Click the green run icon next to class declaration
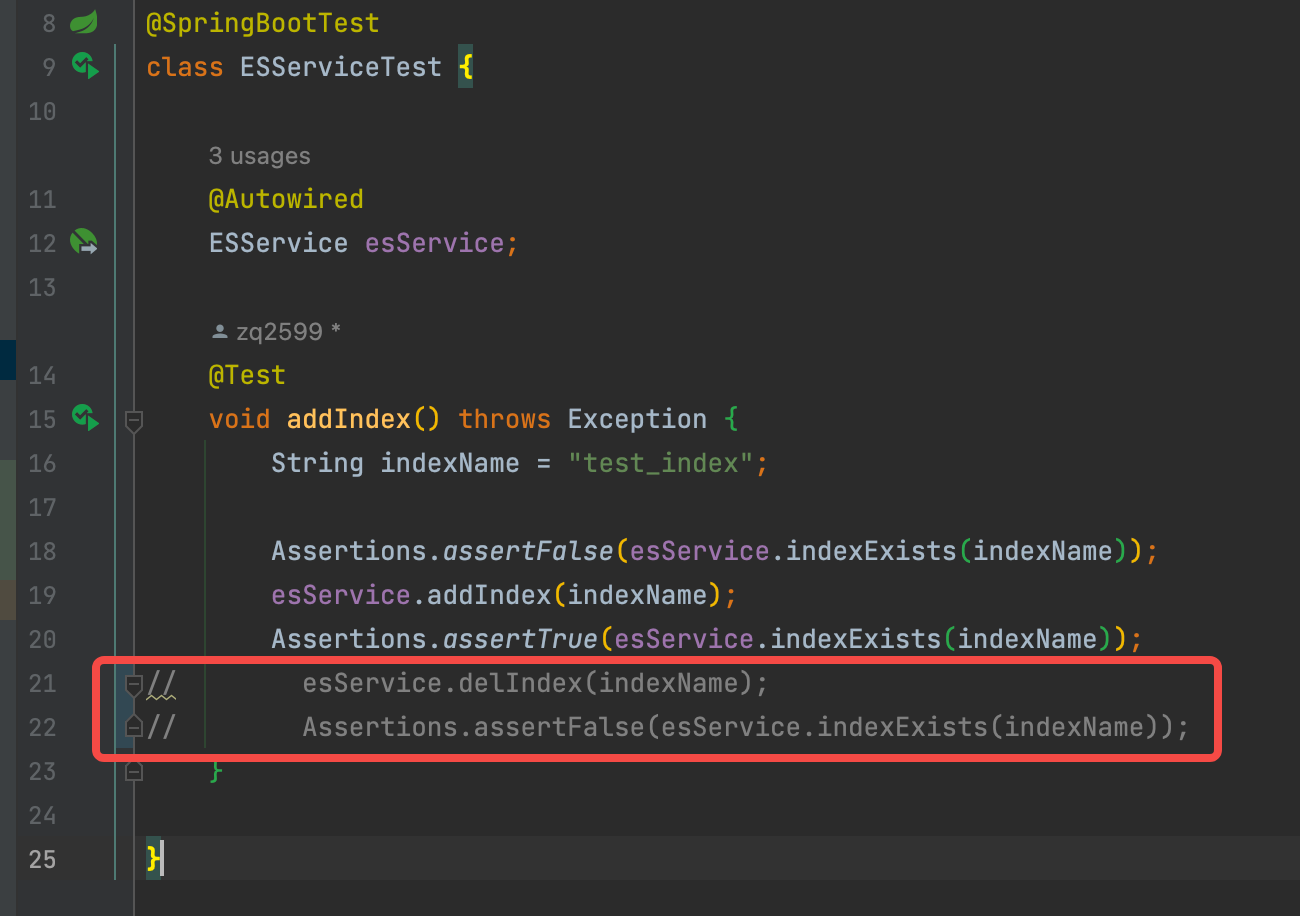Viewport: 1300px width, 916px height. pyautogui.click(x=85, y=66)
